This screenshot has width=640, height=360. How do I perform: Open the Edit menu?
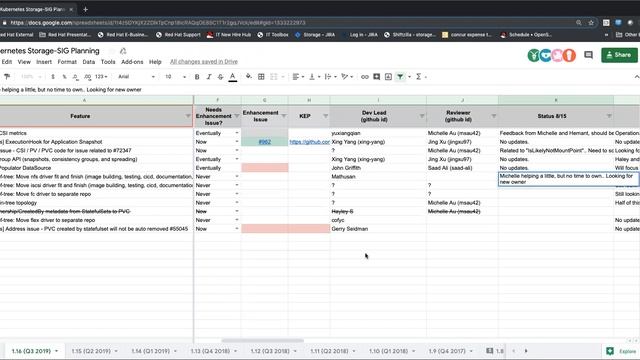click(x=7, y=62)
